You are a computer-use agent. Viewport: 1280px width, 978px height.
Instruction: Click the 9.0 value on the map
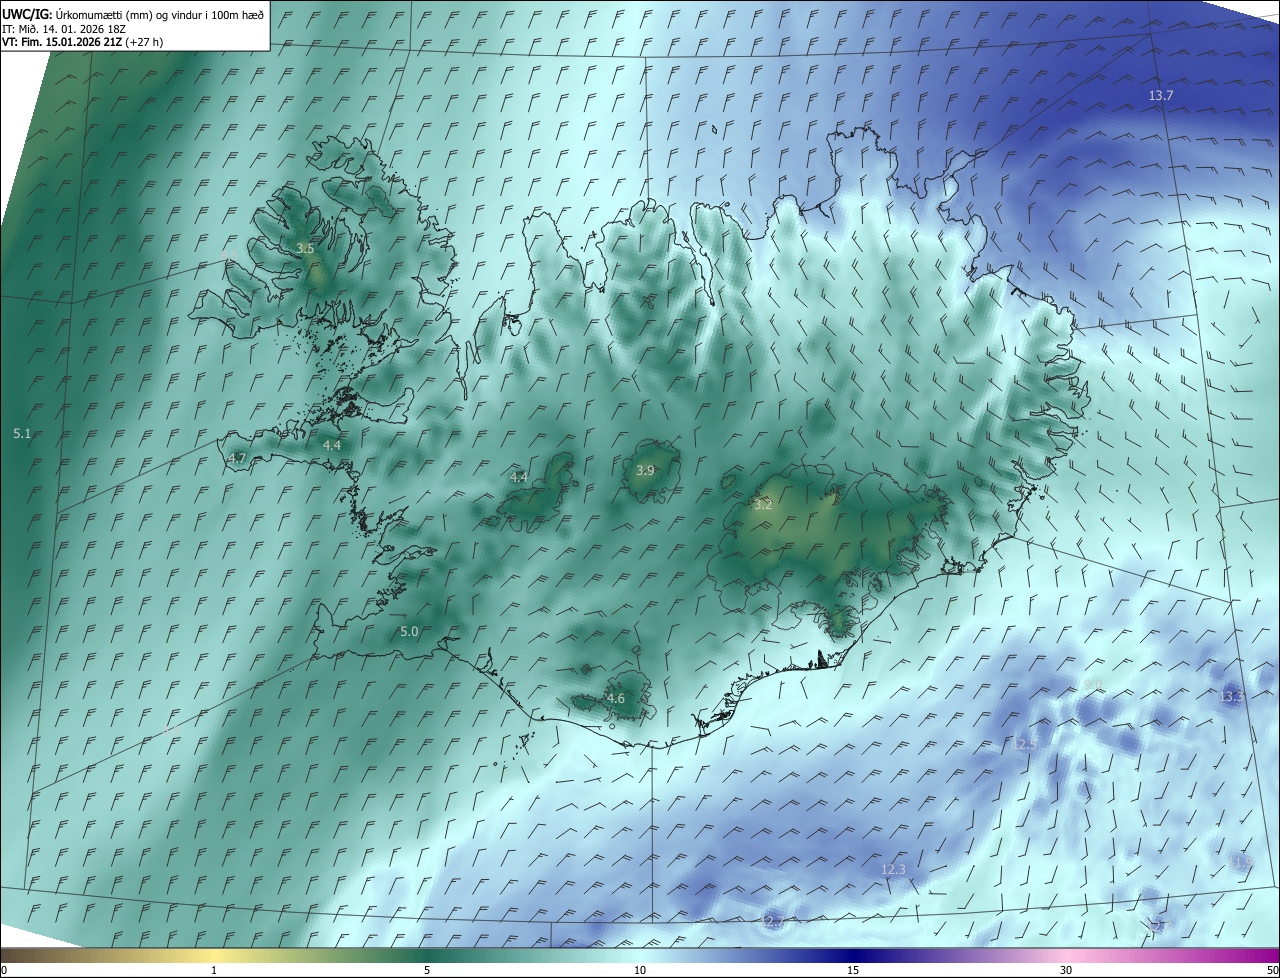point(1093,684)
